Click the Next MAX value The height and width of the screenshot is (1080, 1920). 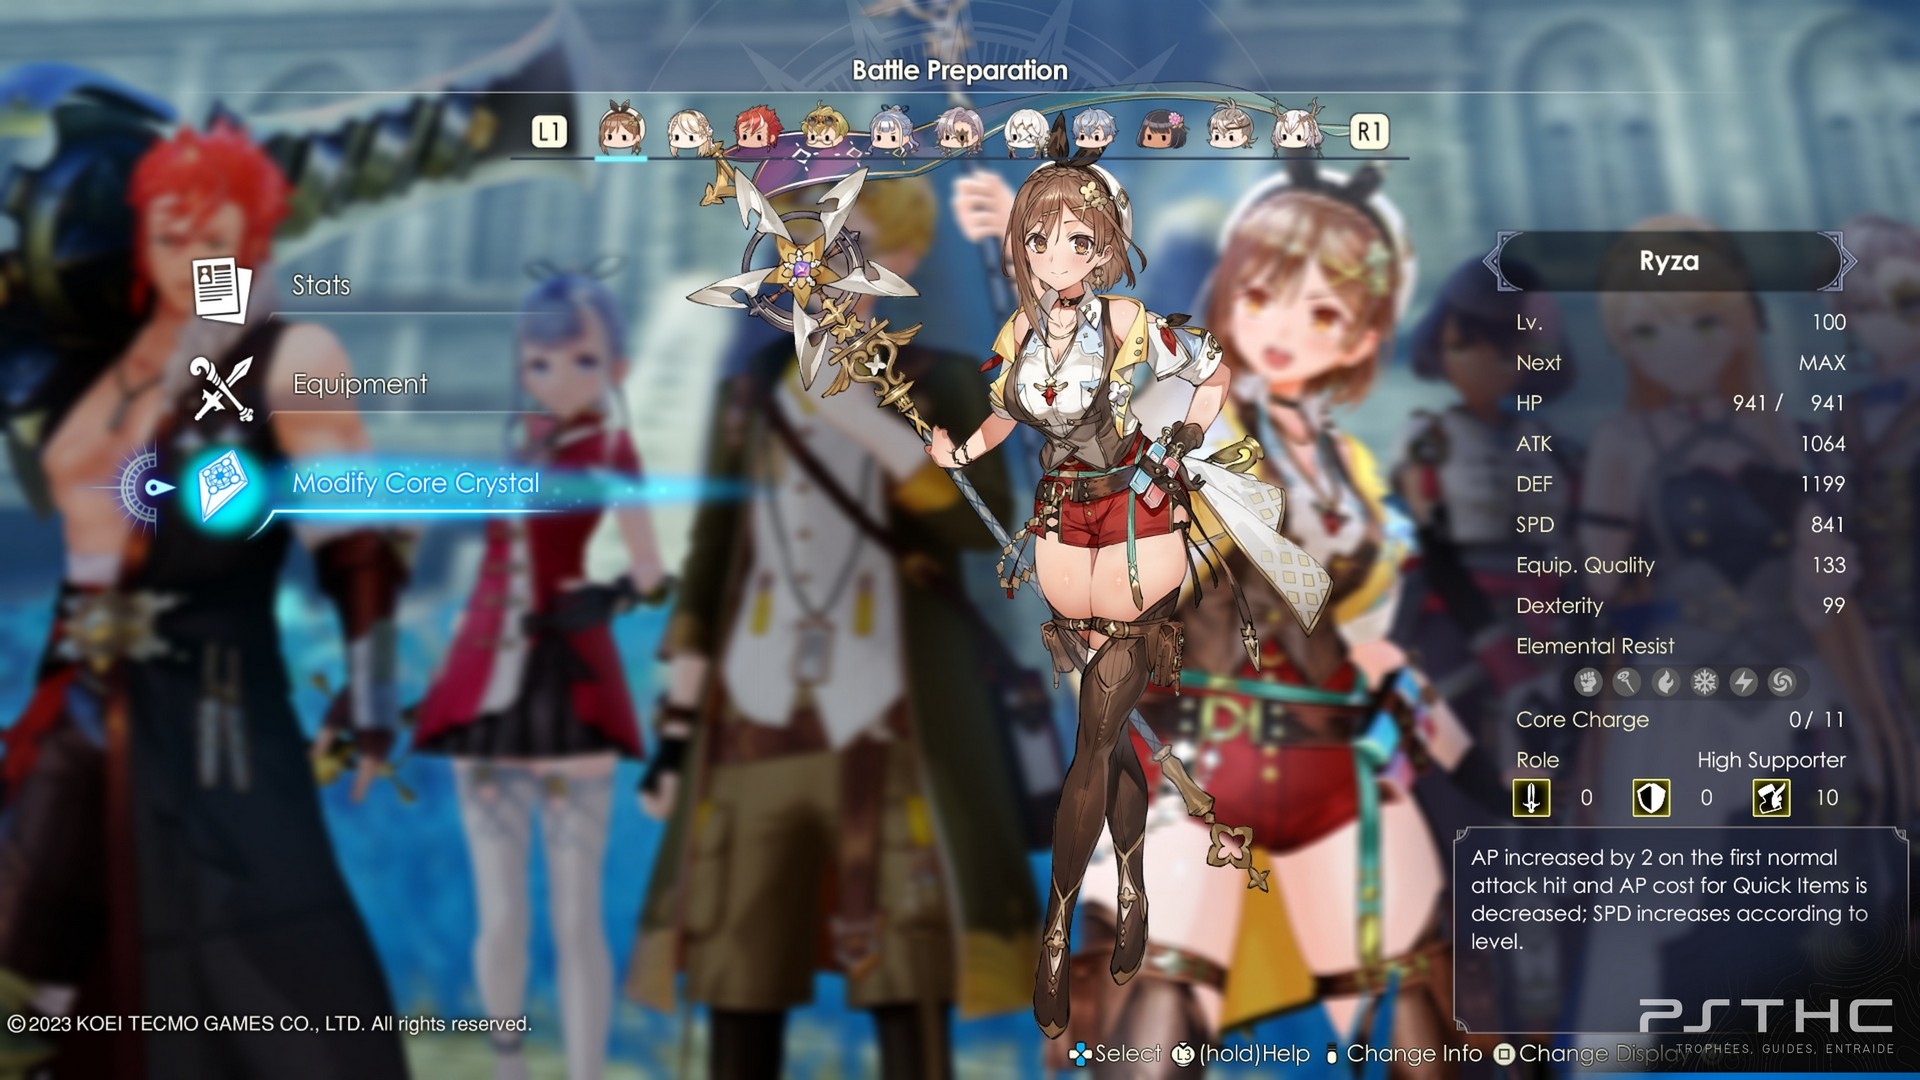coord(1822,363)
